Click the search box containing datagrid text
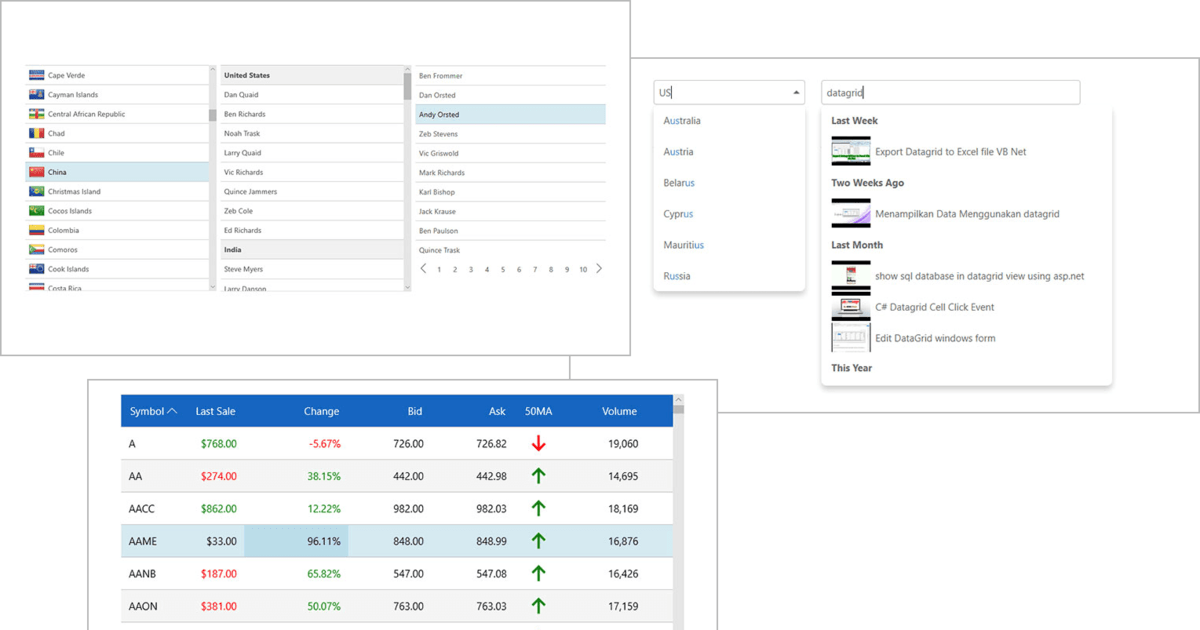Screen dimensions: 1200x630 tap(950, 92)
